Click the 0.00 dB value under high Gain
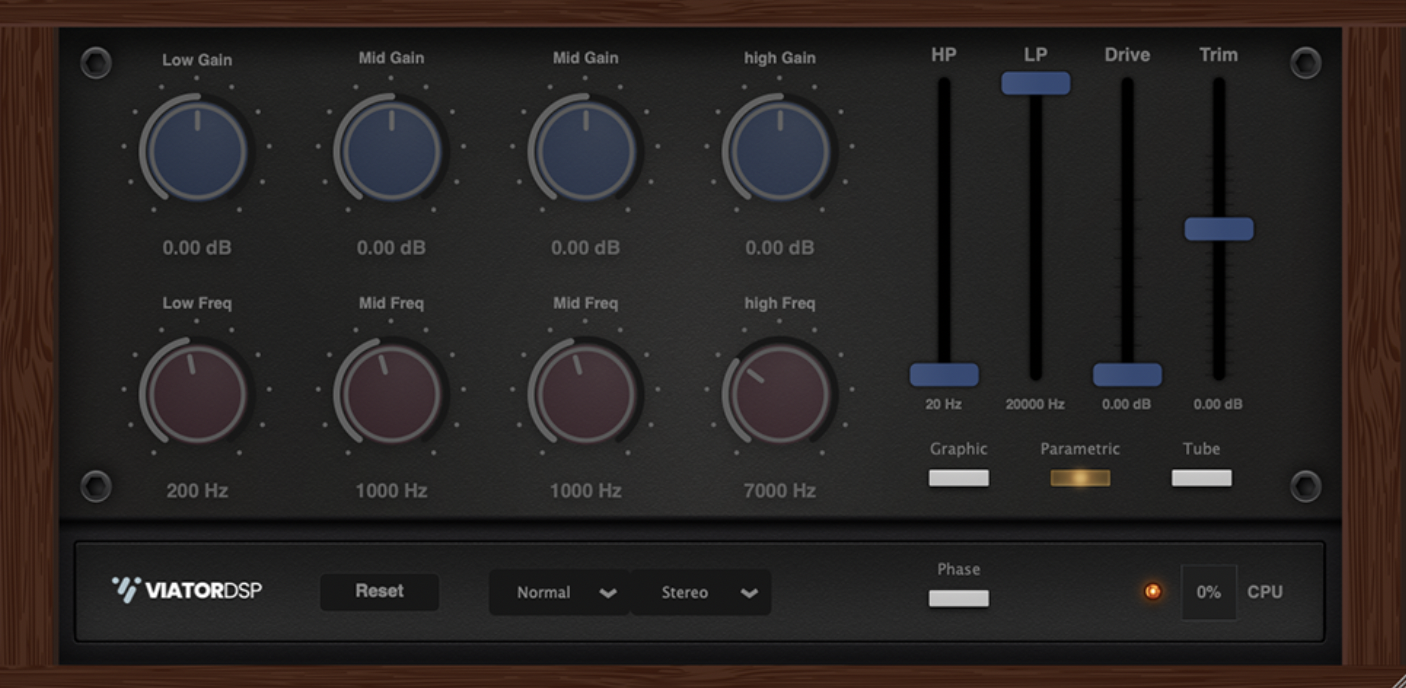Screen dimensions: 1406x688 [779, 248]
